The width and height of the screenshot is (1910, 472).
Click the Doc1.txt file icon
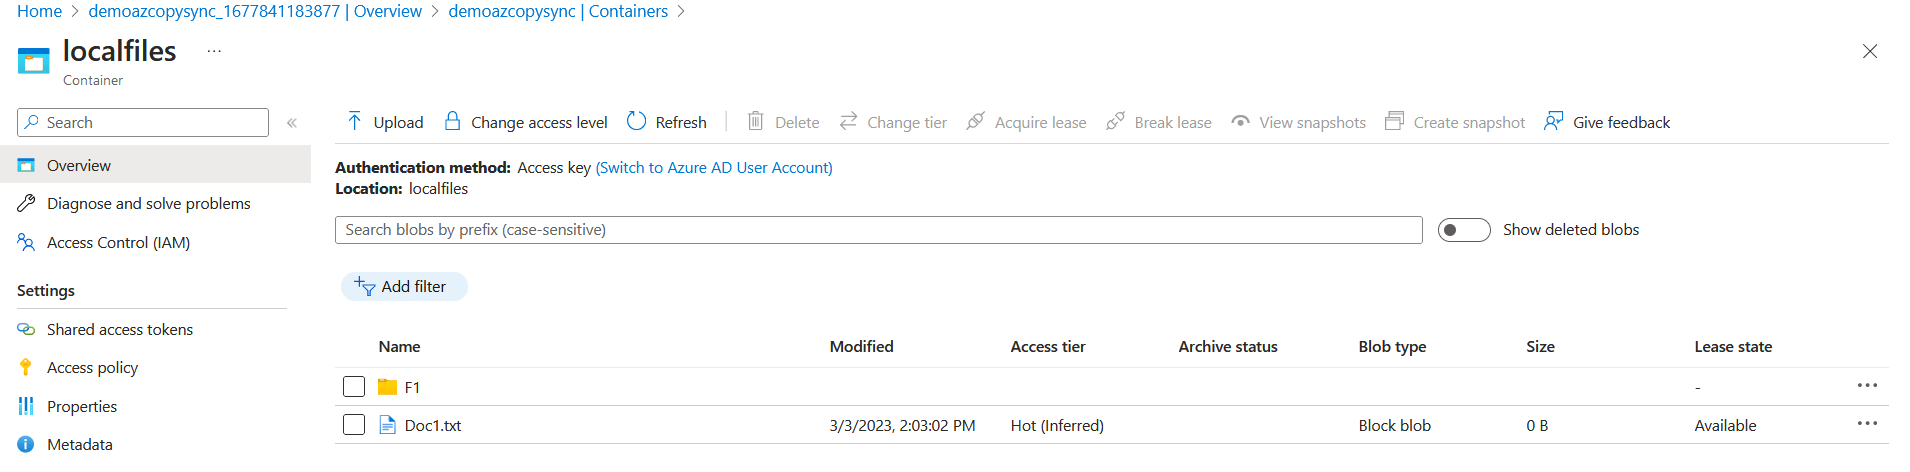[388, 425]
